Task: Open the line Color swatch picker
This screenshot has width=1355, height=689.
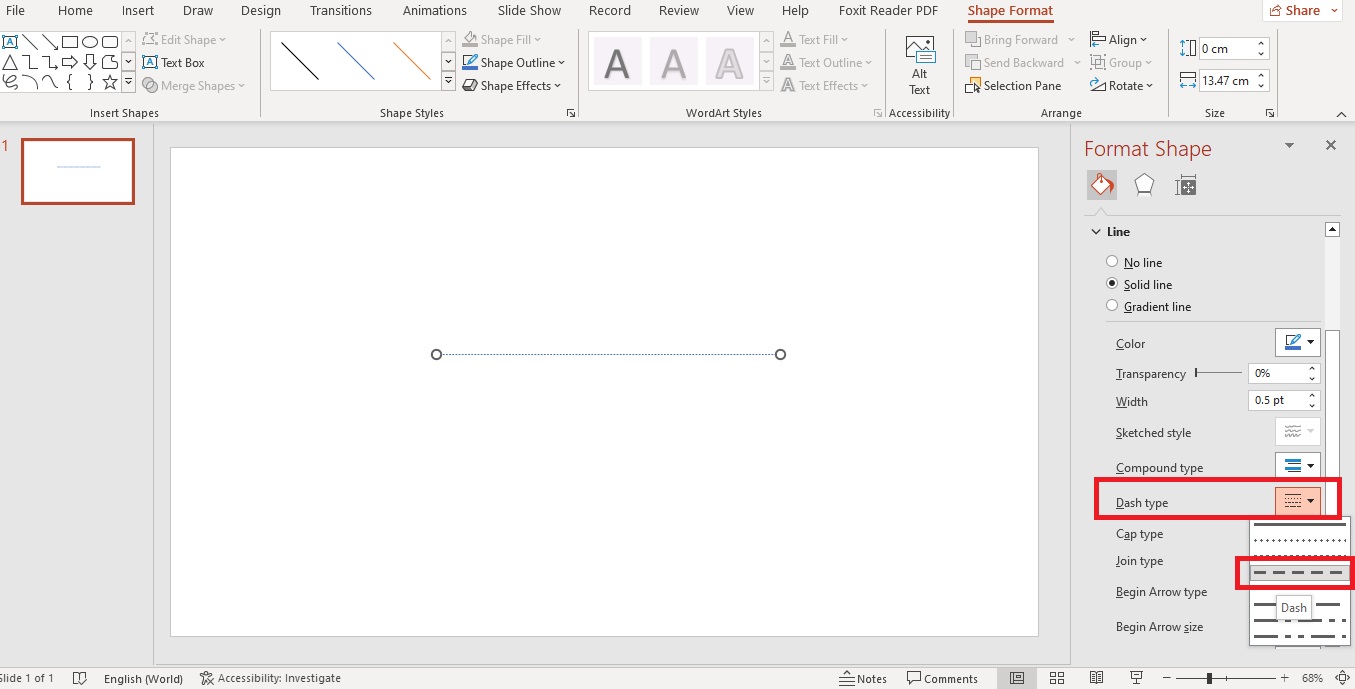Action: coord(1297,341)
